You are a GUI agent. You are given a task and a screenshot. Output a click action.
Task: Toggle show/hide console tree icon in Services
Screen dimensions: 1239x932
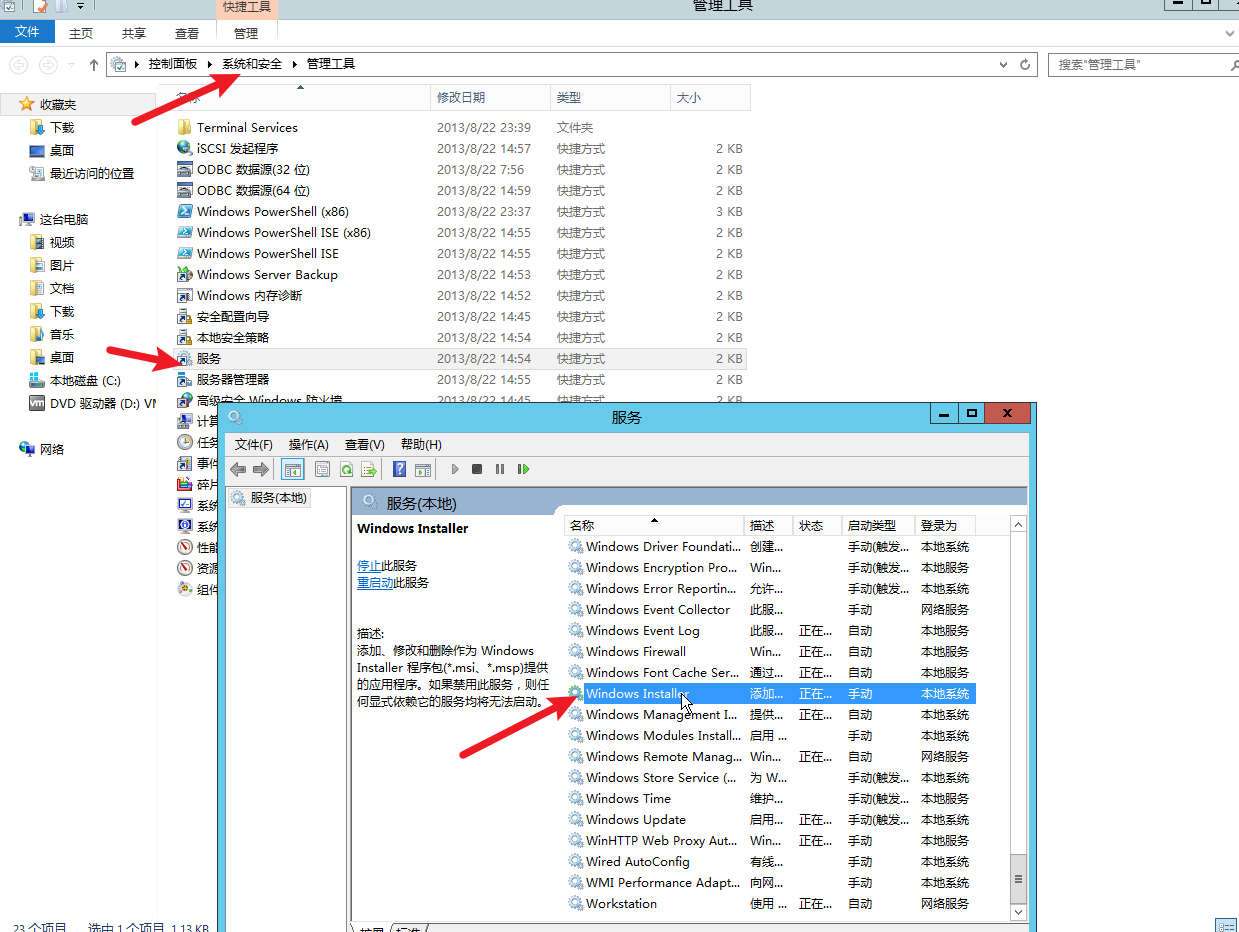click(x=293, y=469)
